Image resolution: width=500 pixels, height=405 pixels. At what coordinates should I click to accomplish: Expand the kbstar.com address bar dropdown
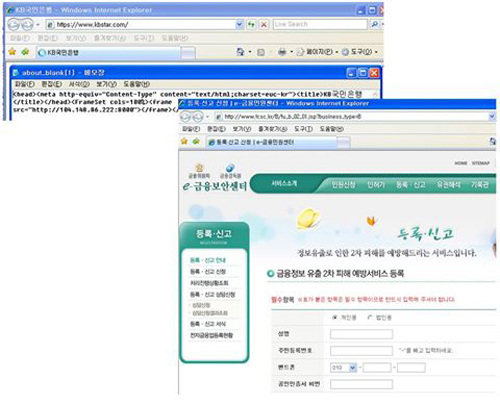[x=239, y=24]
